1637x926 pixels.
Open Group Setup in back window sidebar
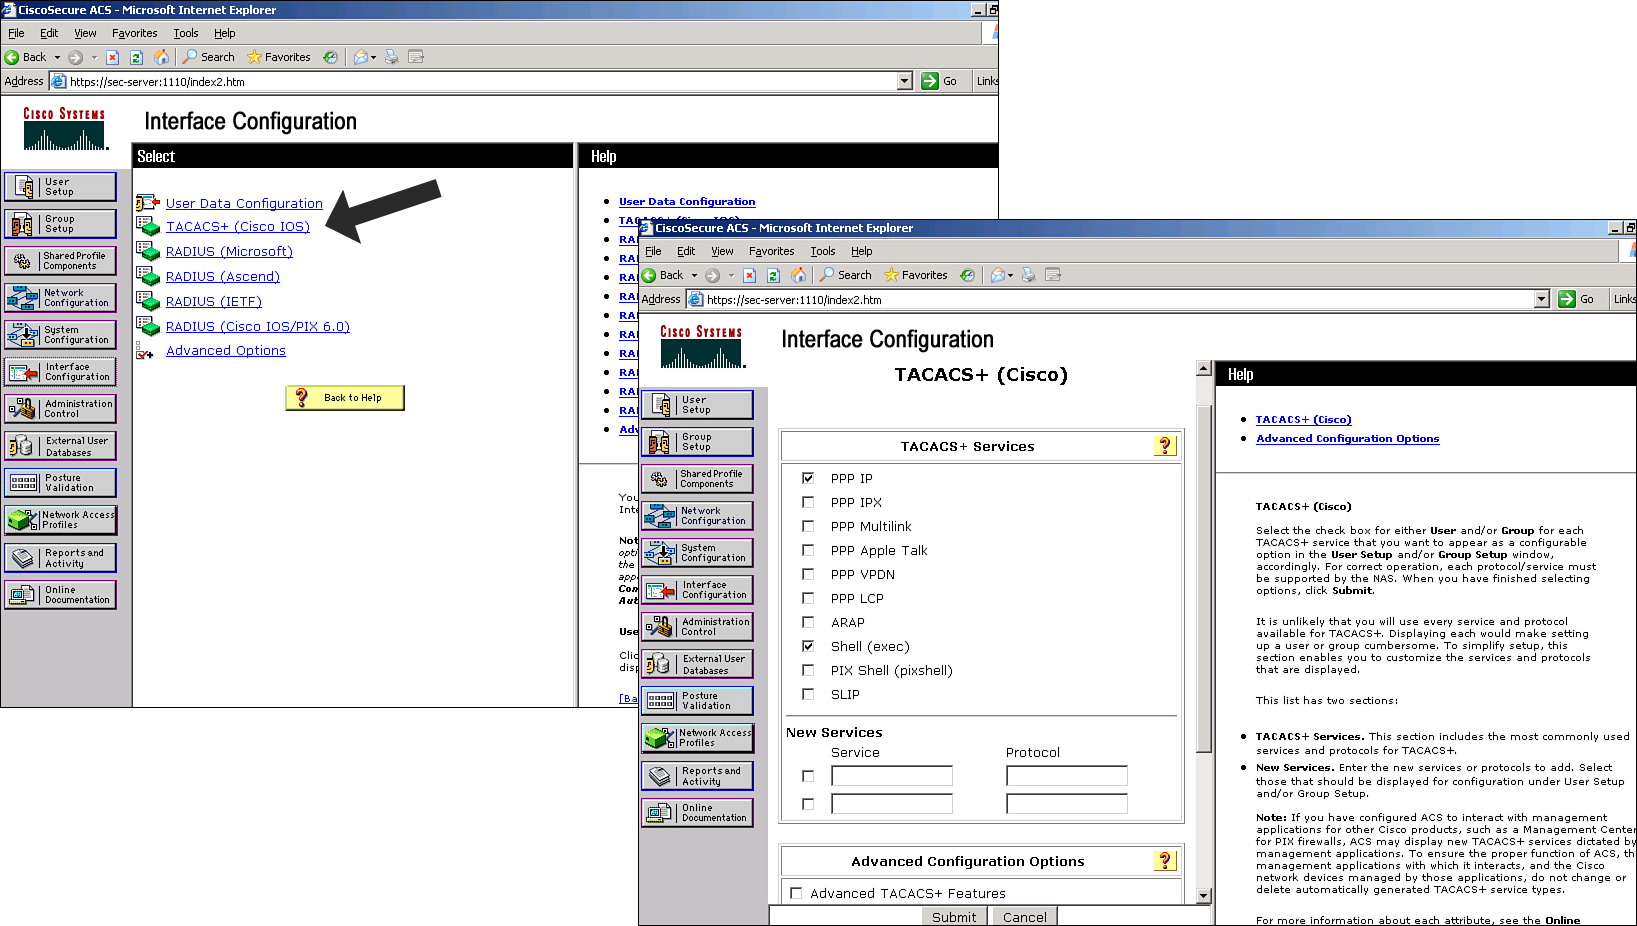click(60, 224)
